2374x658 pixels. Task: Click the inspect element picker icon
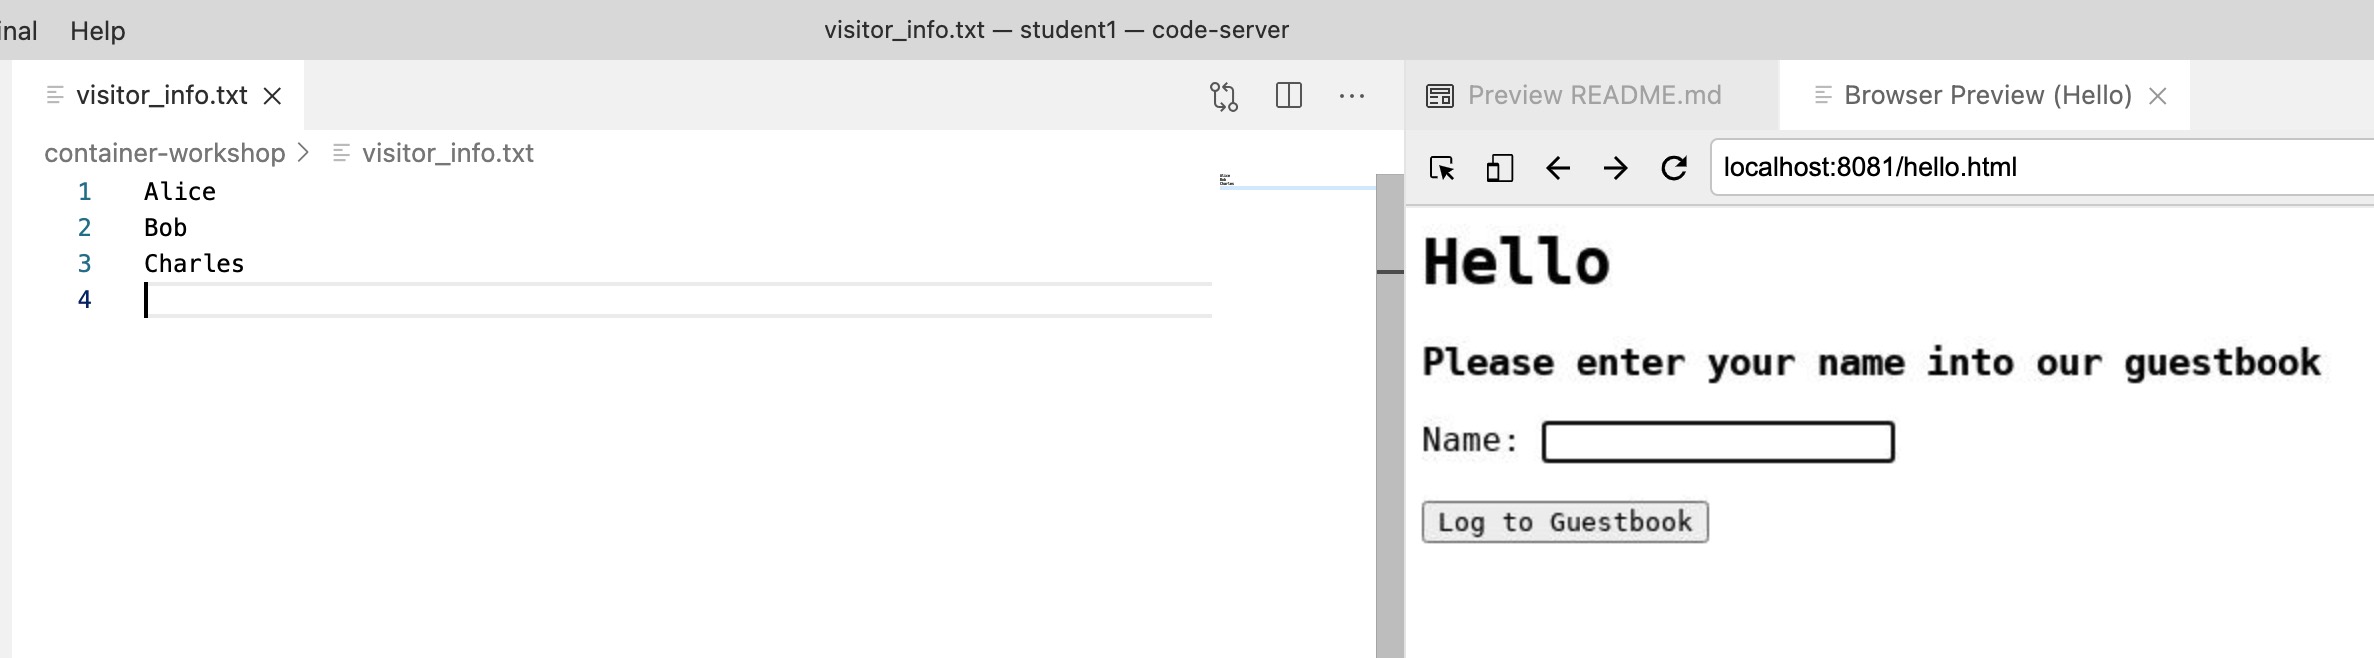[1442, 168]
